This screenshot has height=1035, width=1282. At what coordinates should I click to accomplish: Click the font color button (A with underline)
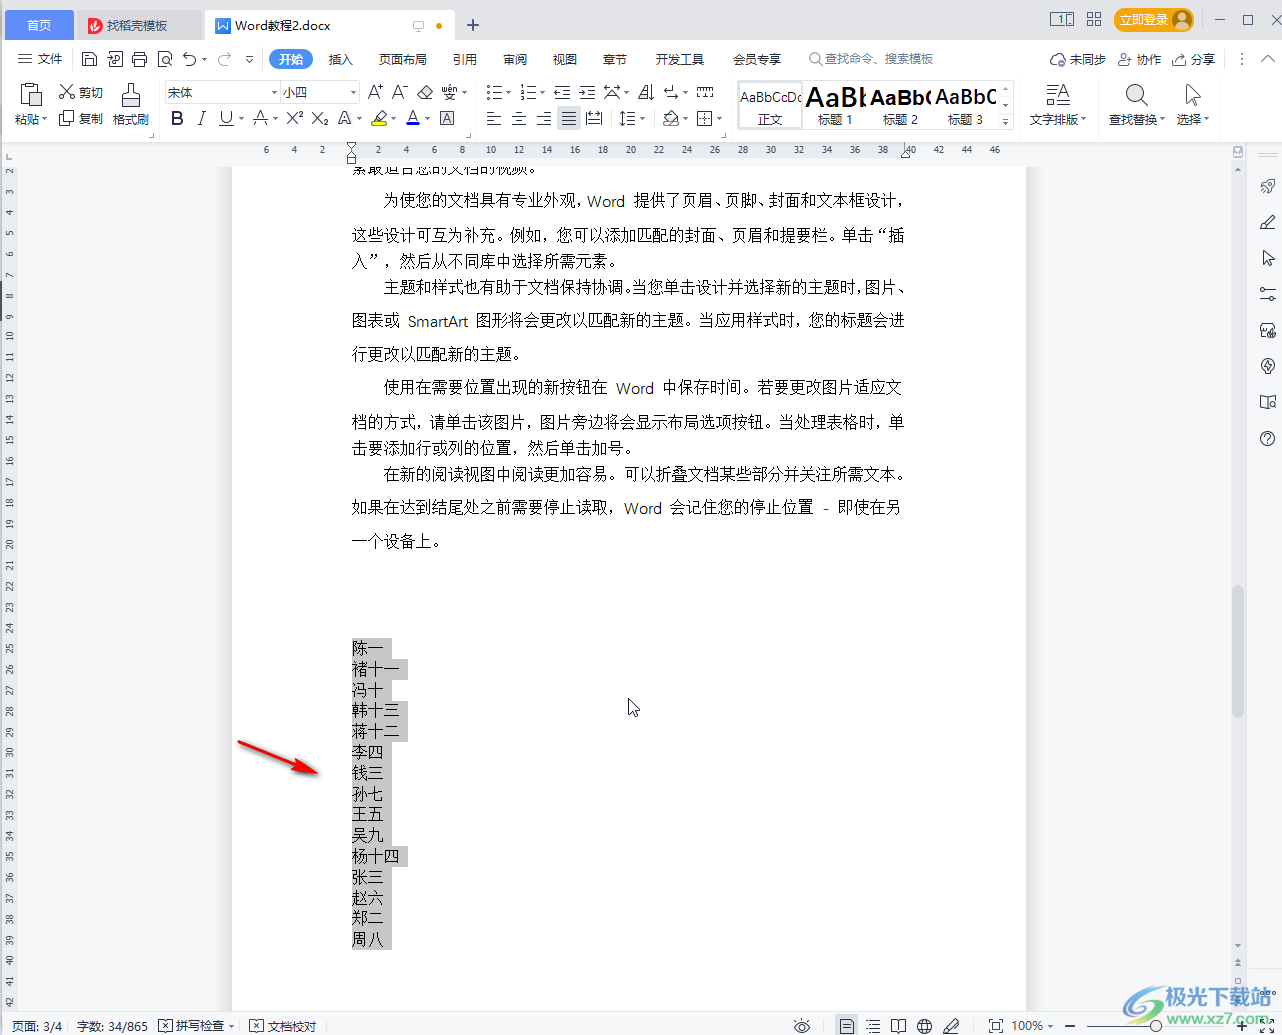click(413, 118)
